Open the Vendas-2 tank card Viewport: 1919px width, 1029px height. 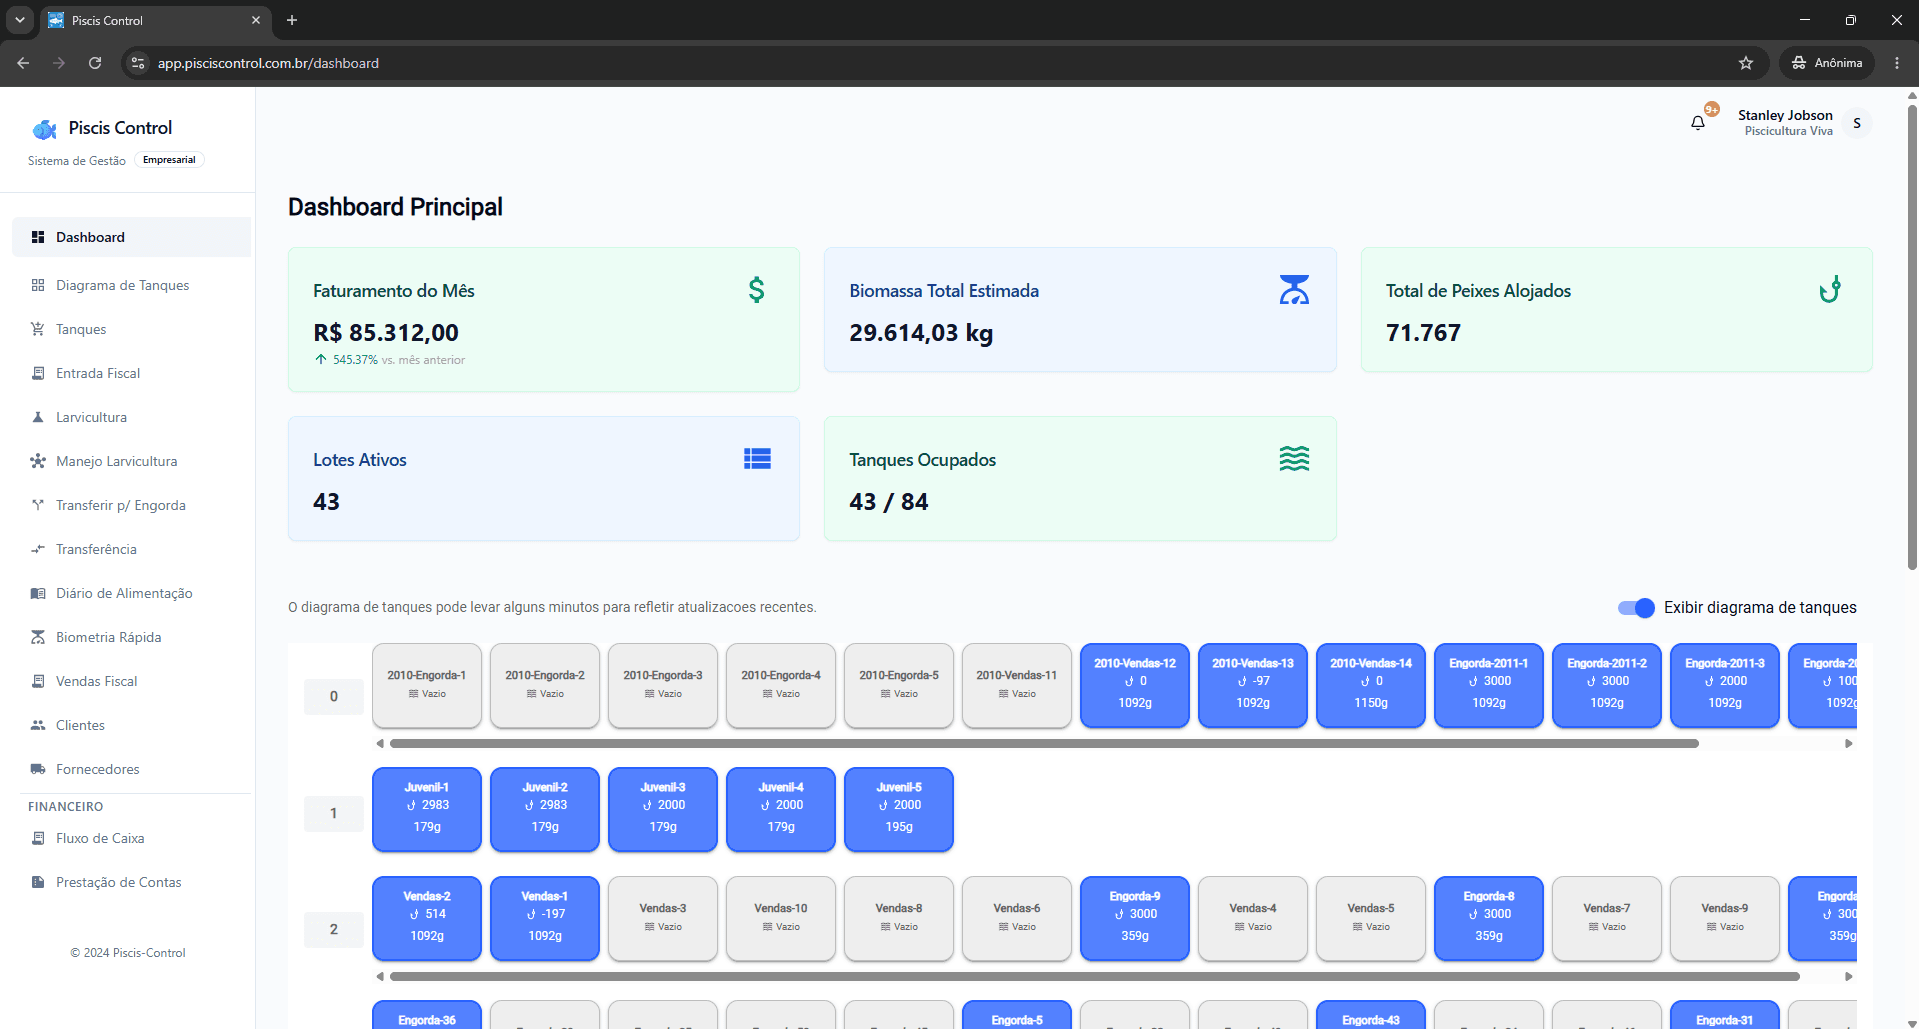tap(427, 918)
